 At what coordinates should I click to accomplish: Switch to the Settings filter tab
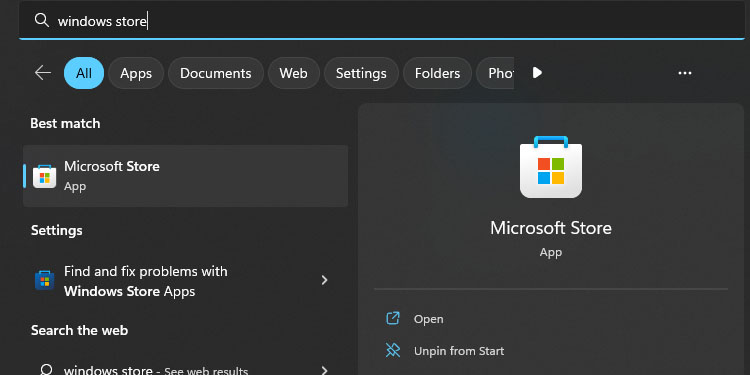tap(361, 73)
